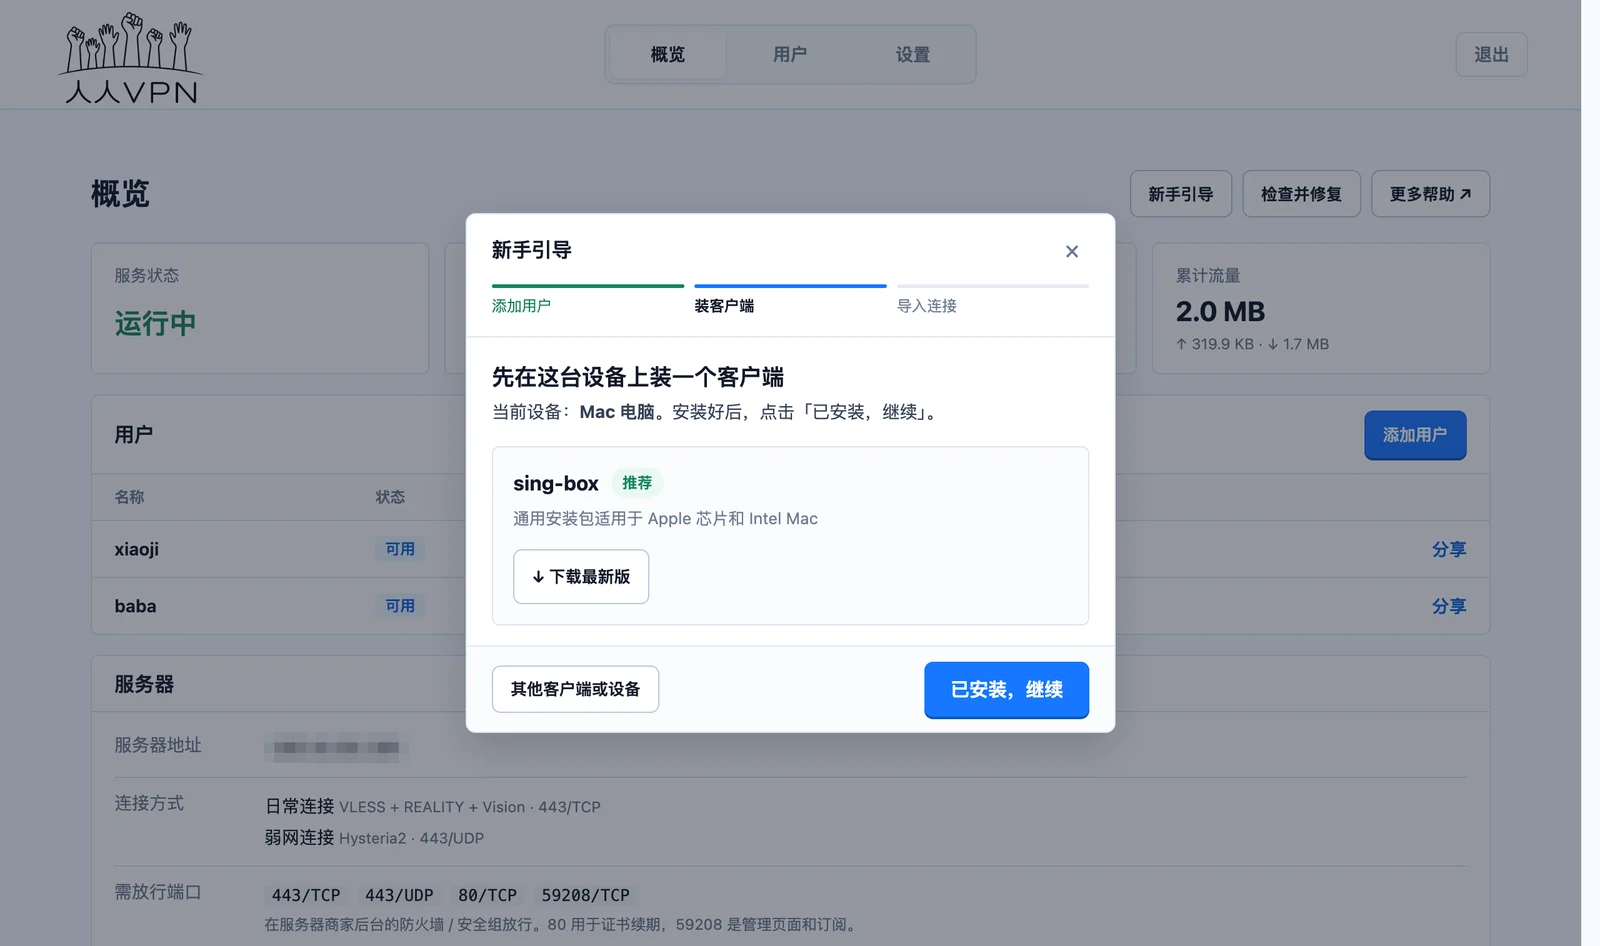
Task: Click the 59208/TCP port tag
Action: pos(586,895)
